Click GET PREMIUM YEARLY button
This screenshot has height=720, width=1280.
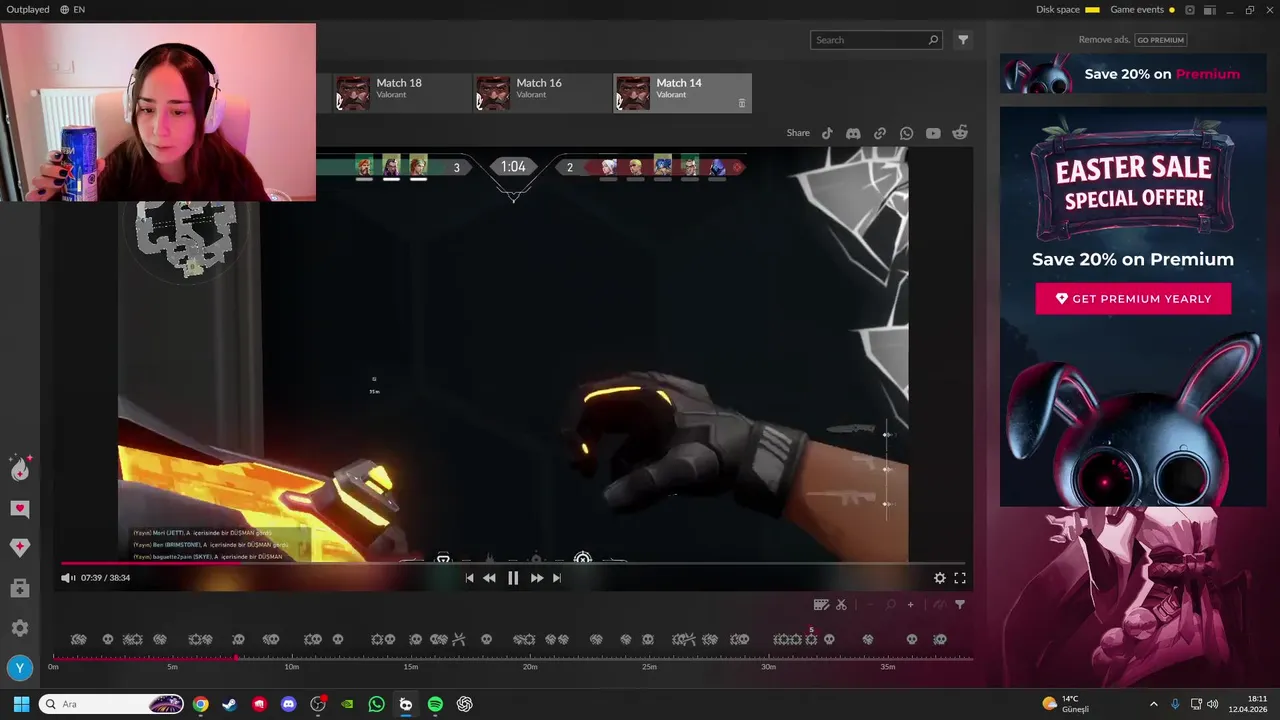tap(1133, 299)
